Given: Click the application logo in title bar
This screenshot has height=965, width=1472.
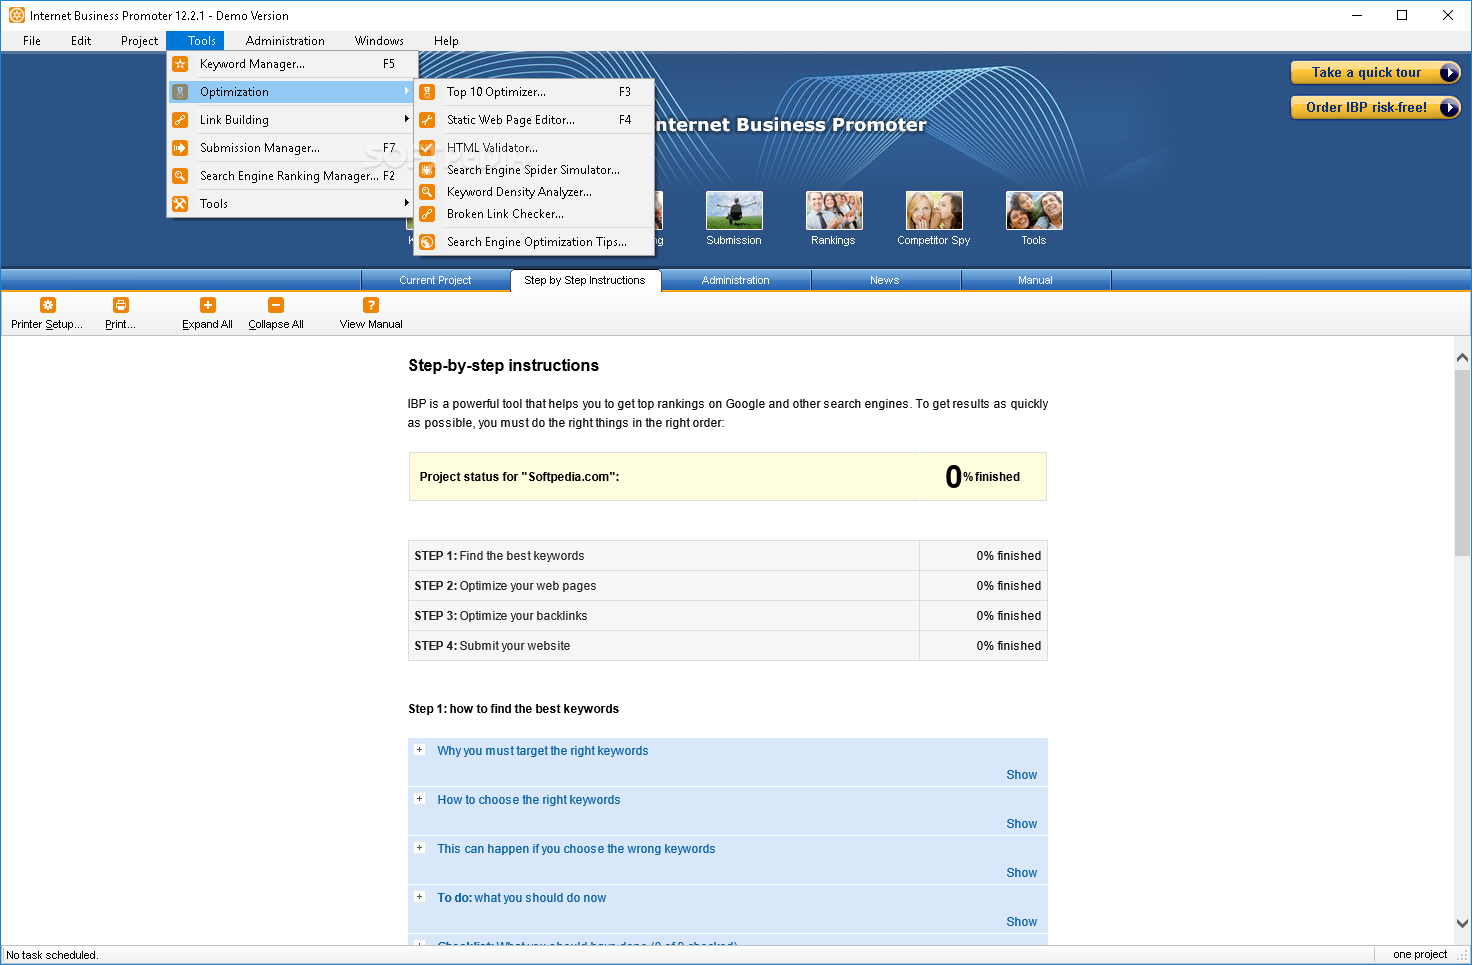Looking at the screenshot, I should click(x=17, y=15).
